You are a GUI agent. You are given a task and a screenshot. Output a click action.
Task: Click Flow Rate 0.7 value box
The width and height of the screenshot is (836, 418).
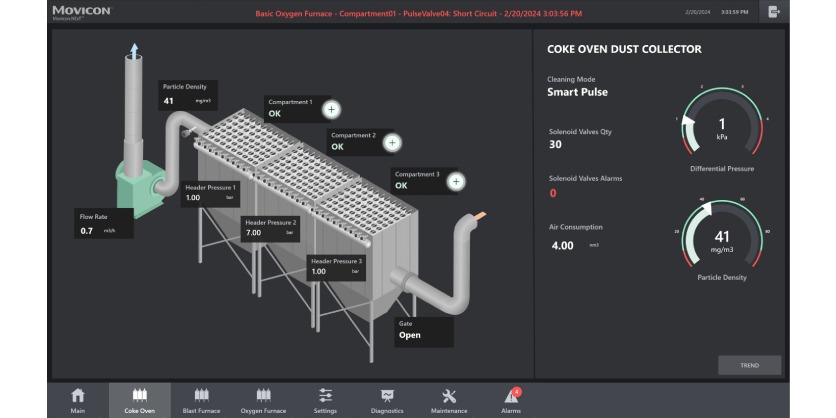pyautogui.click(x=103, y=223)
